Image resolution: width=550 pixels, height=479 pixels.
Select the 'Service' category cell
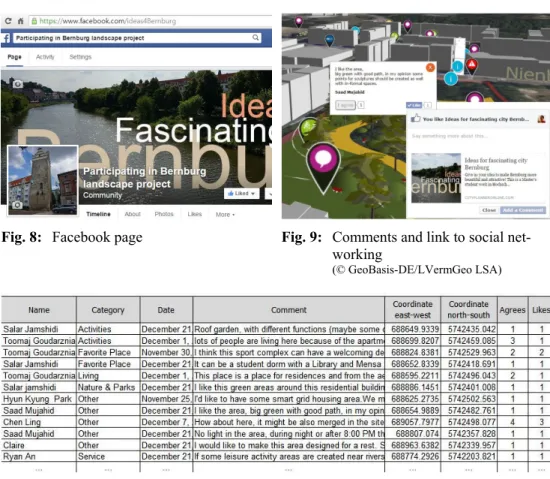click(x=108, y=457)
